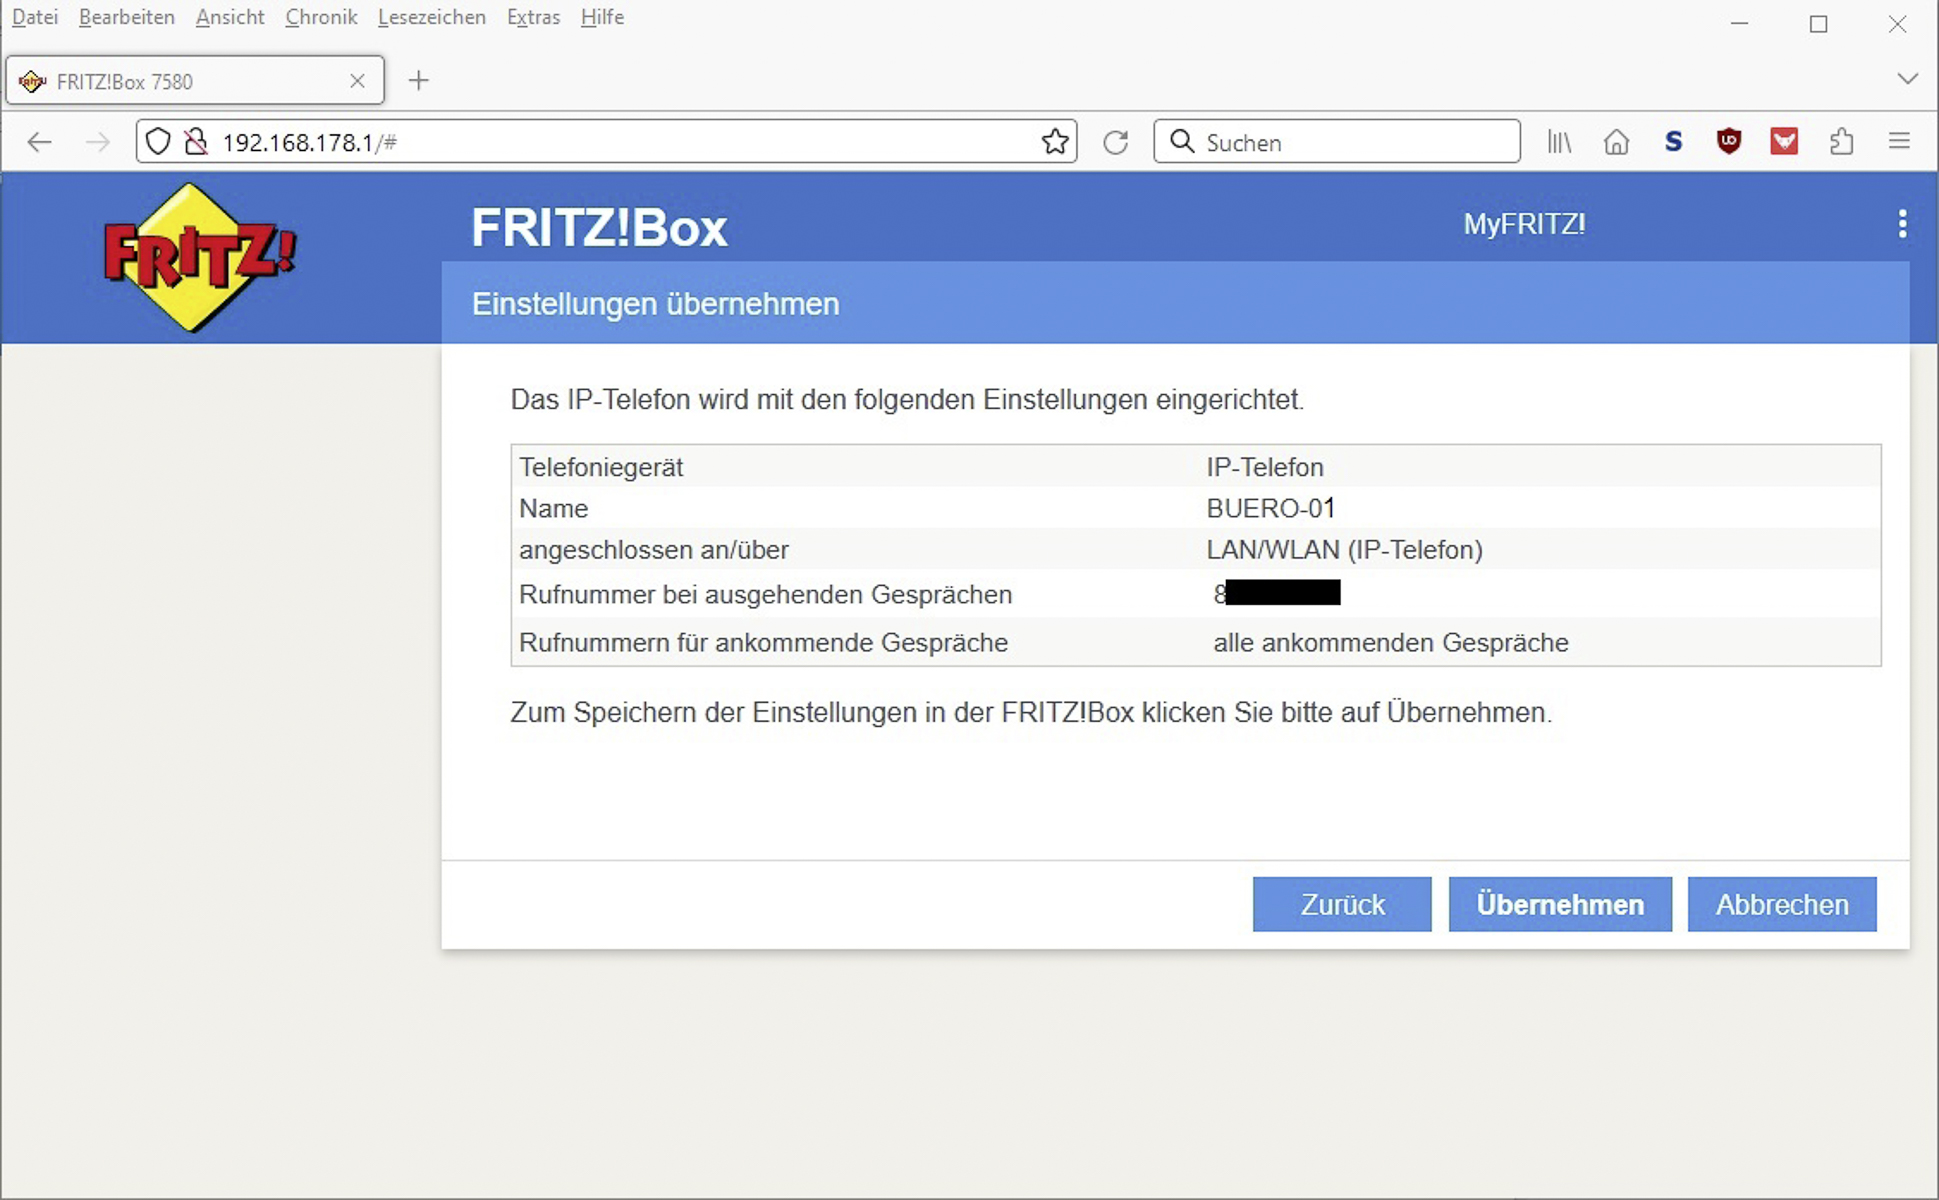This screenshot has height=1200, width=1939.
Task: Open the Ansicht menu
Action: [x=230, y=17]
